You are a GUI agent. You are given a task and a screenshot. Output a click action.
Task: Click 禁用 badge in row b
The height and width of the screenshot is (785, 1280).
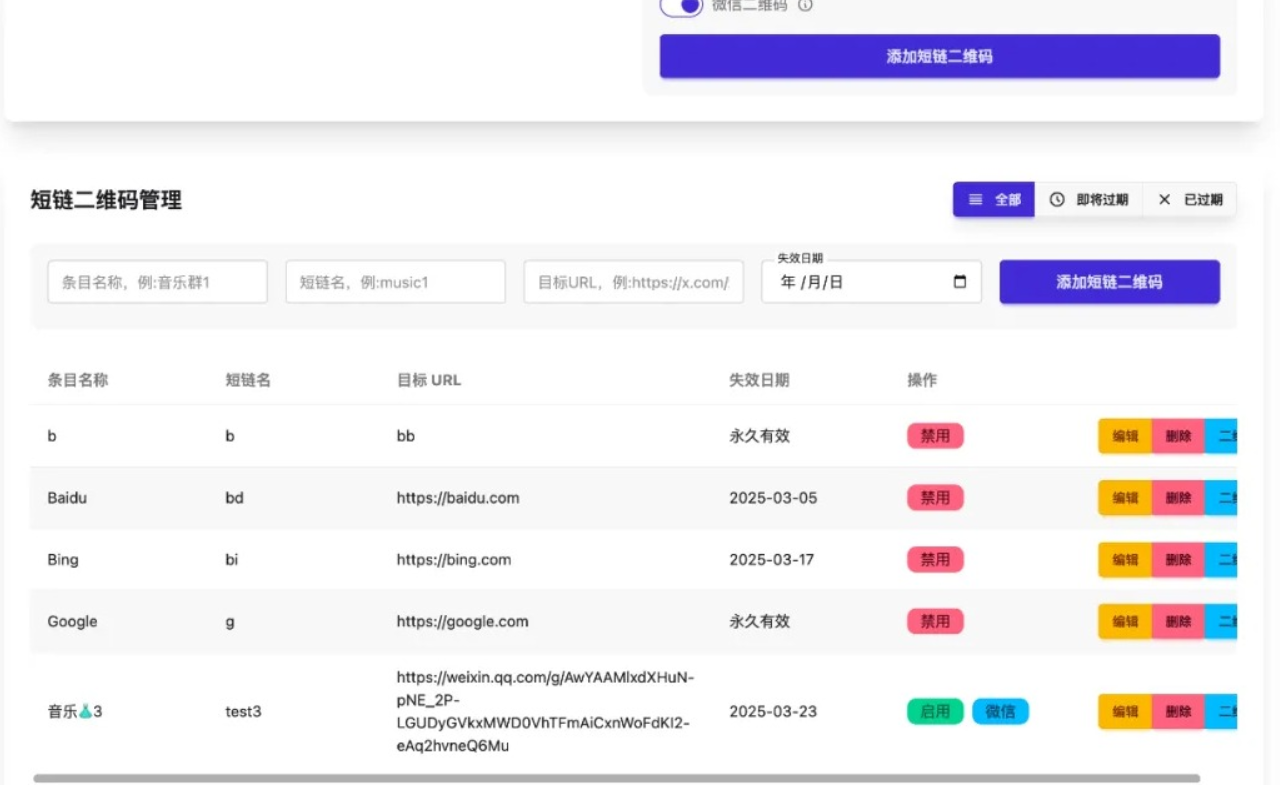pyautogui.click(x=935, y=436)
